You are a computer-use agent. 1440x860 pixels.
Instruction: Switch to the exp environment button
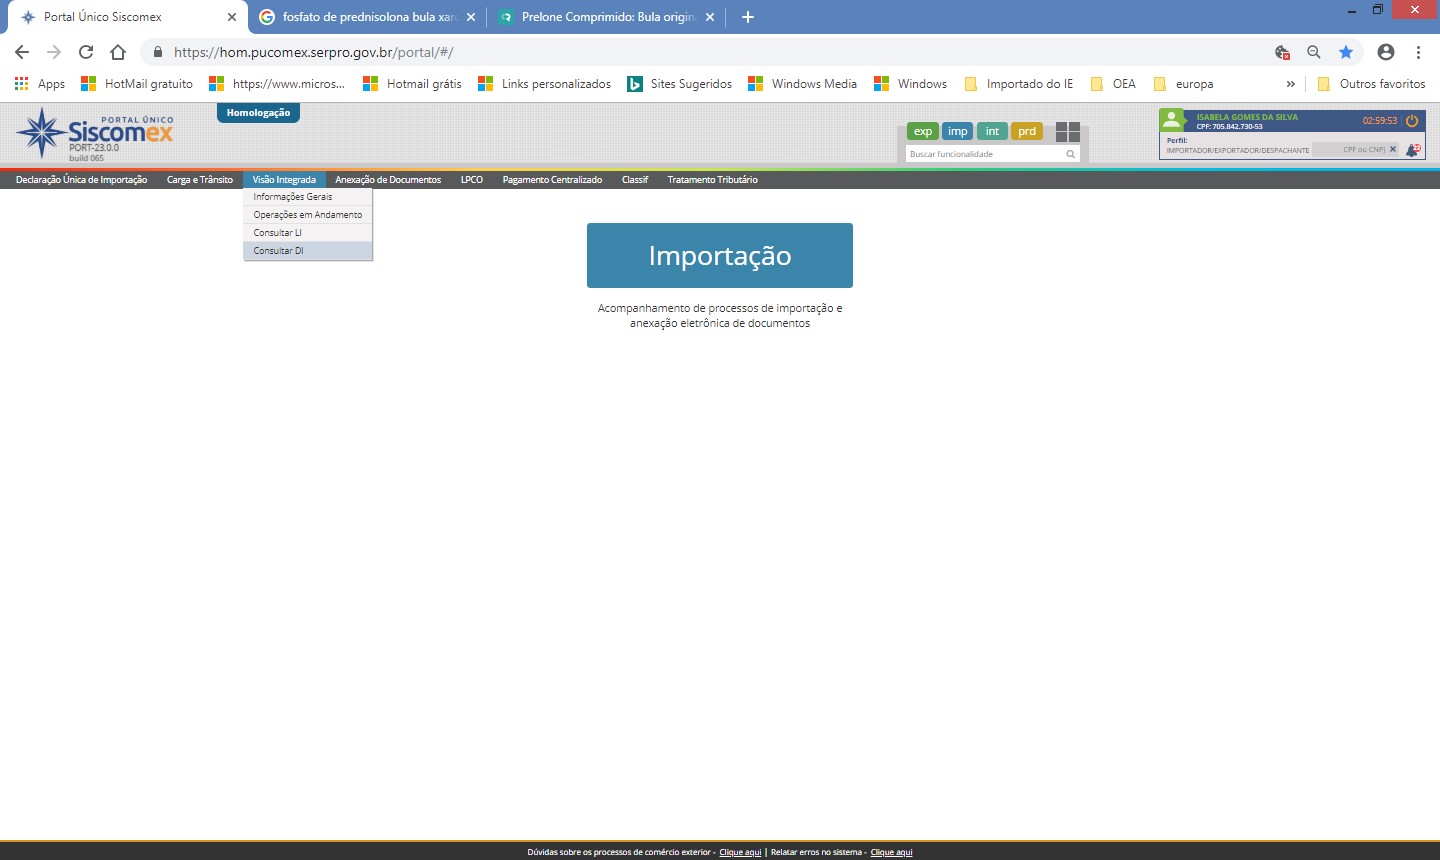[923, 131]
